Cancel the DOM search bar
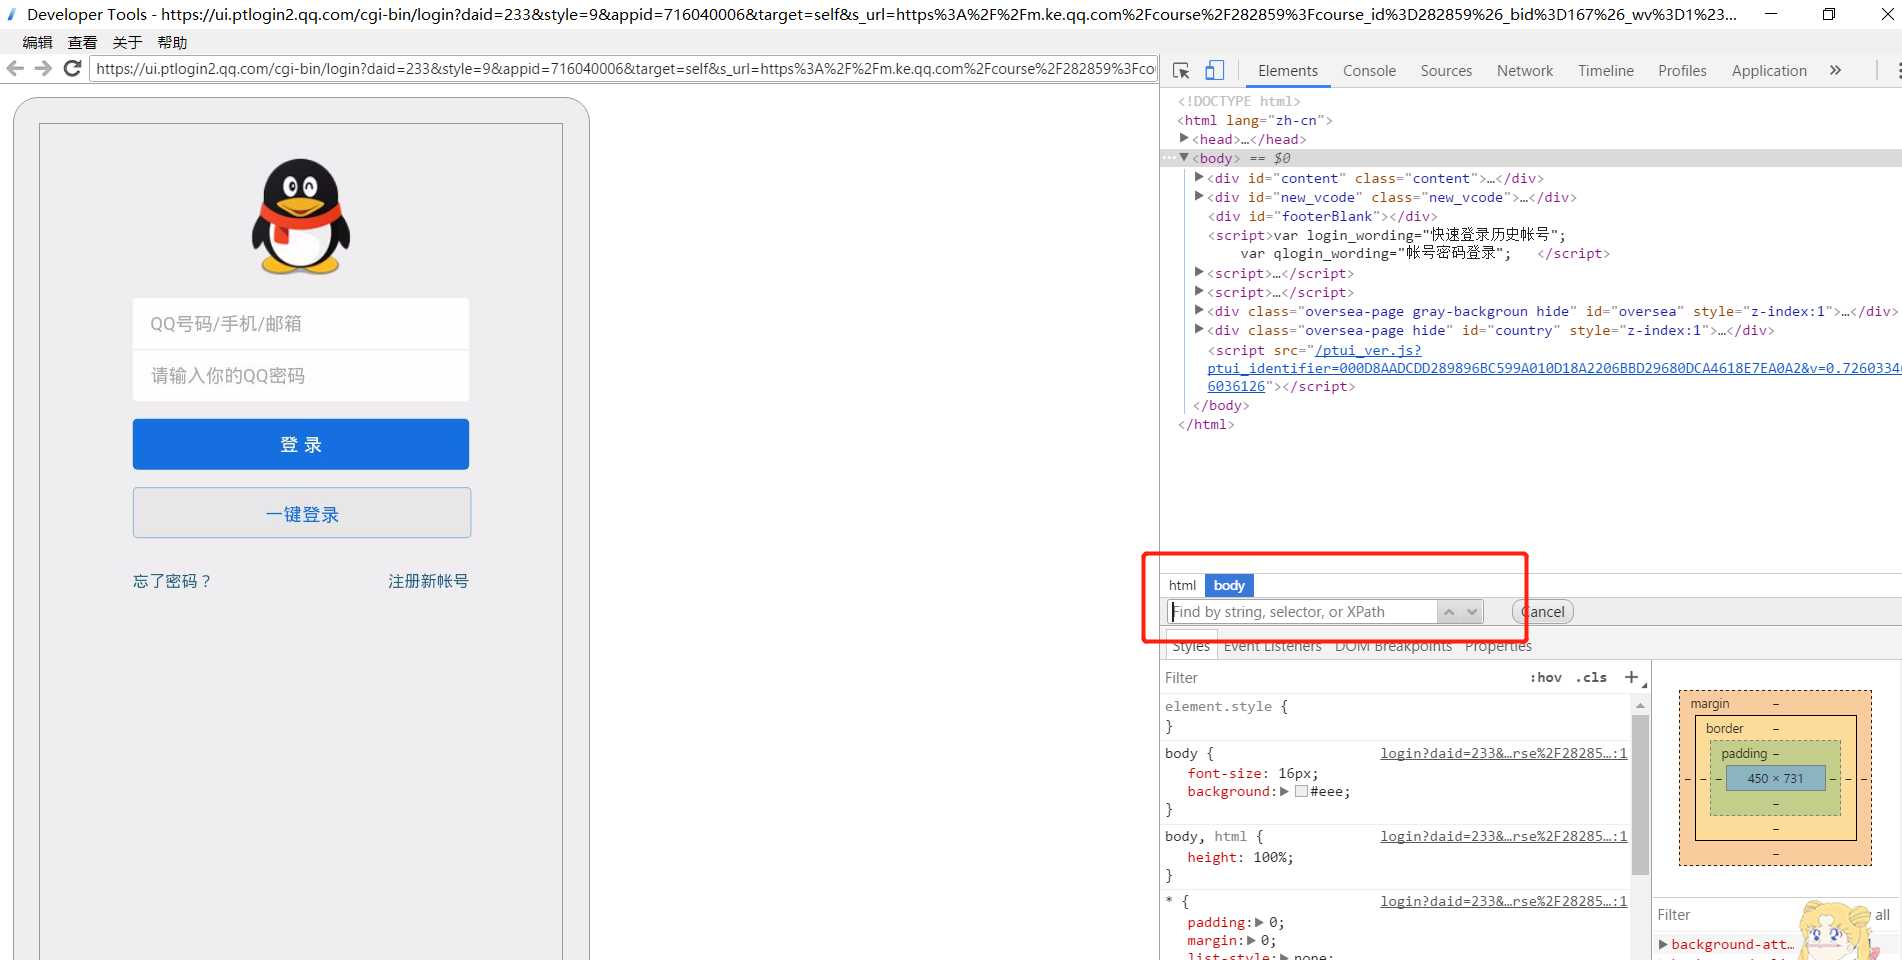 [x=1543, y=612]
